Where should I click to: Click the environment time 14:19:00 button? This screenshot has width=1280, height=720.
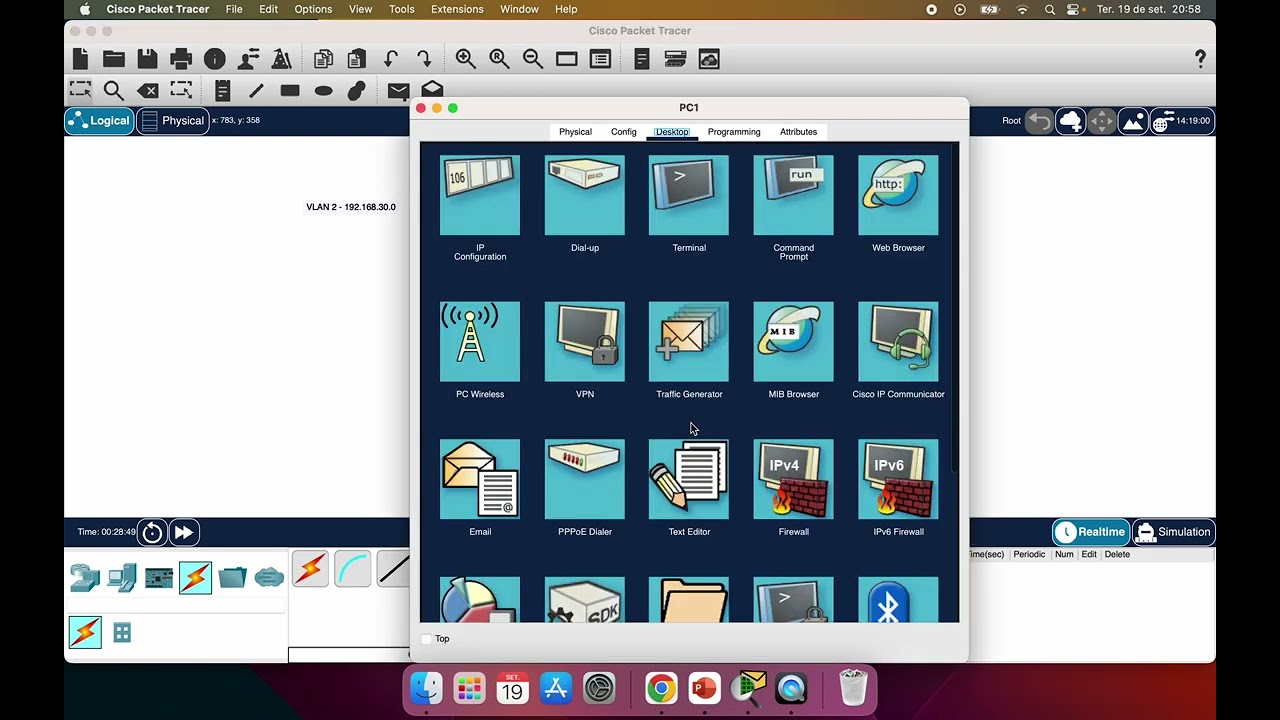click(x=1182, y=121)
